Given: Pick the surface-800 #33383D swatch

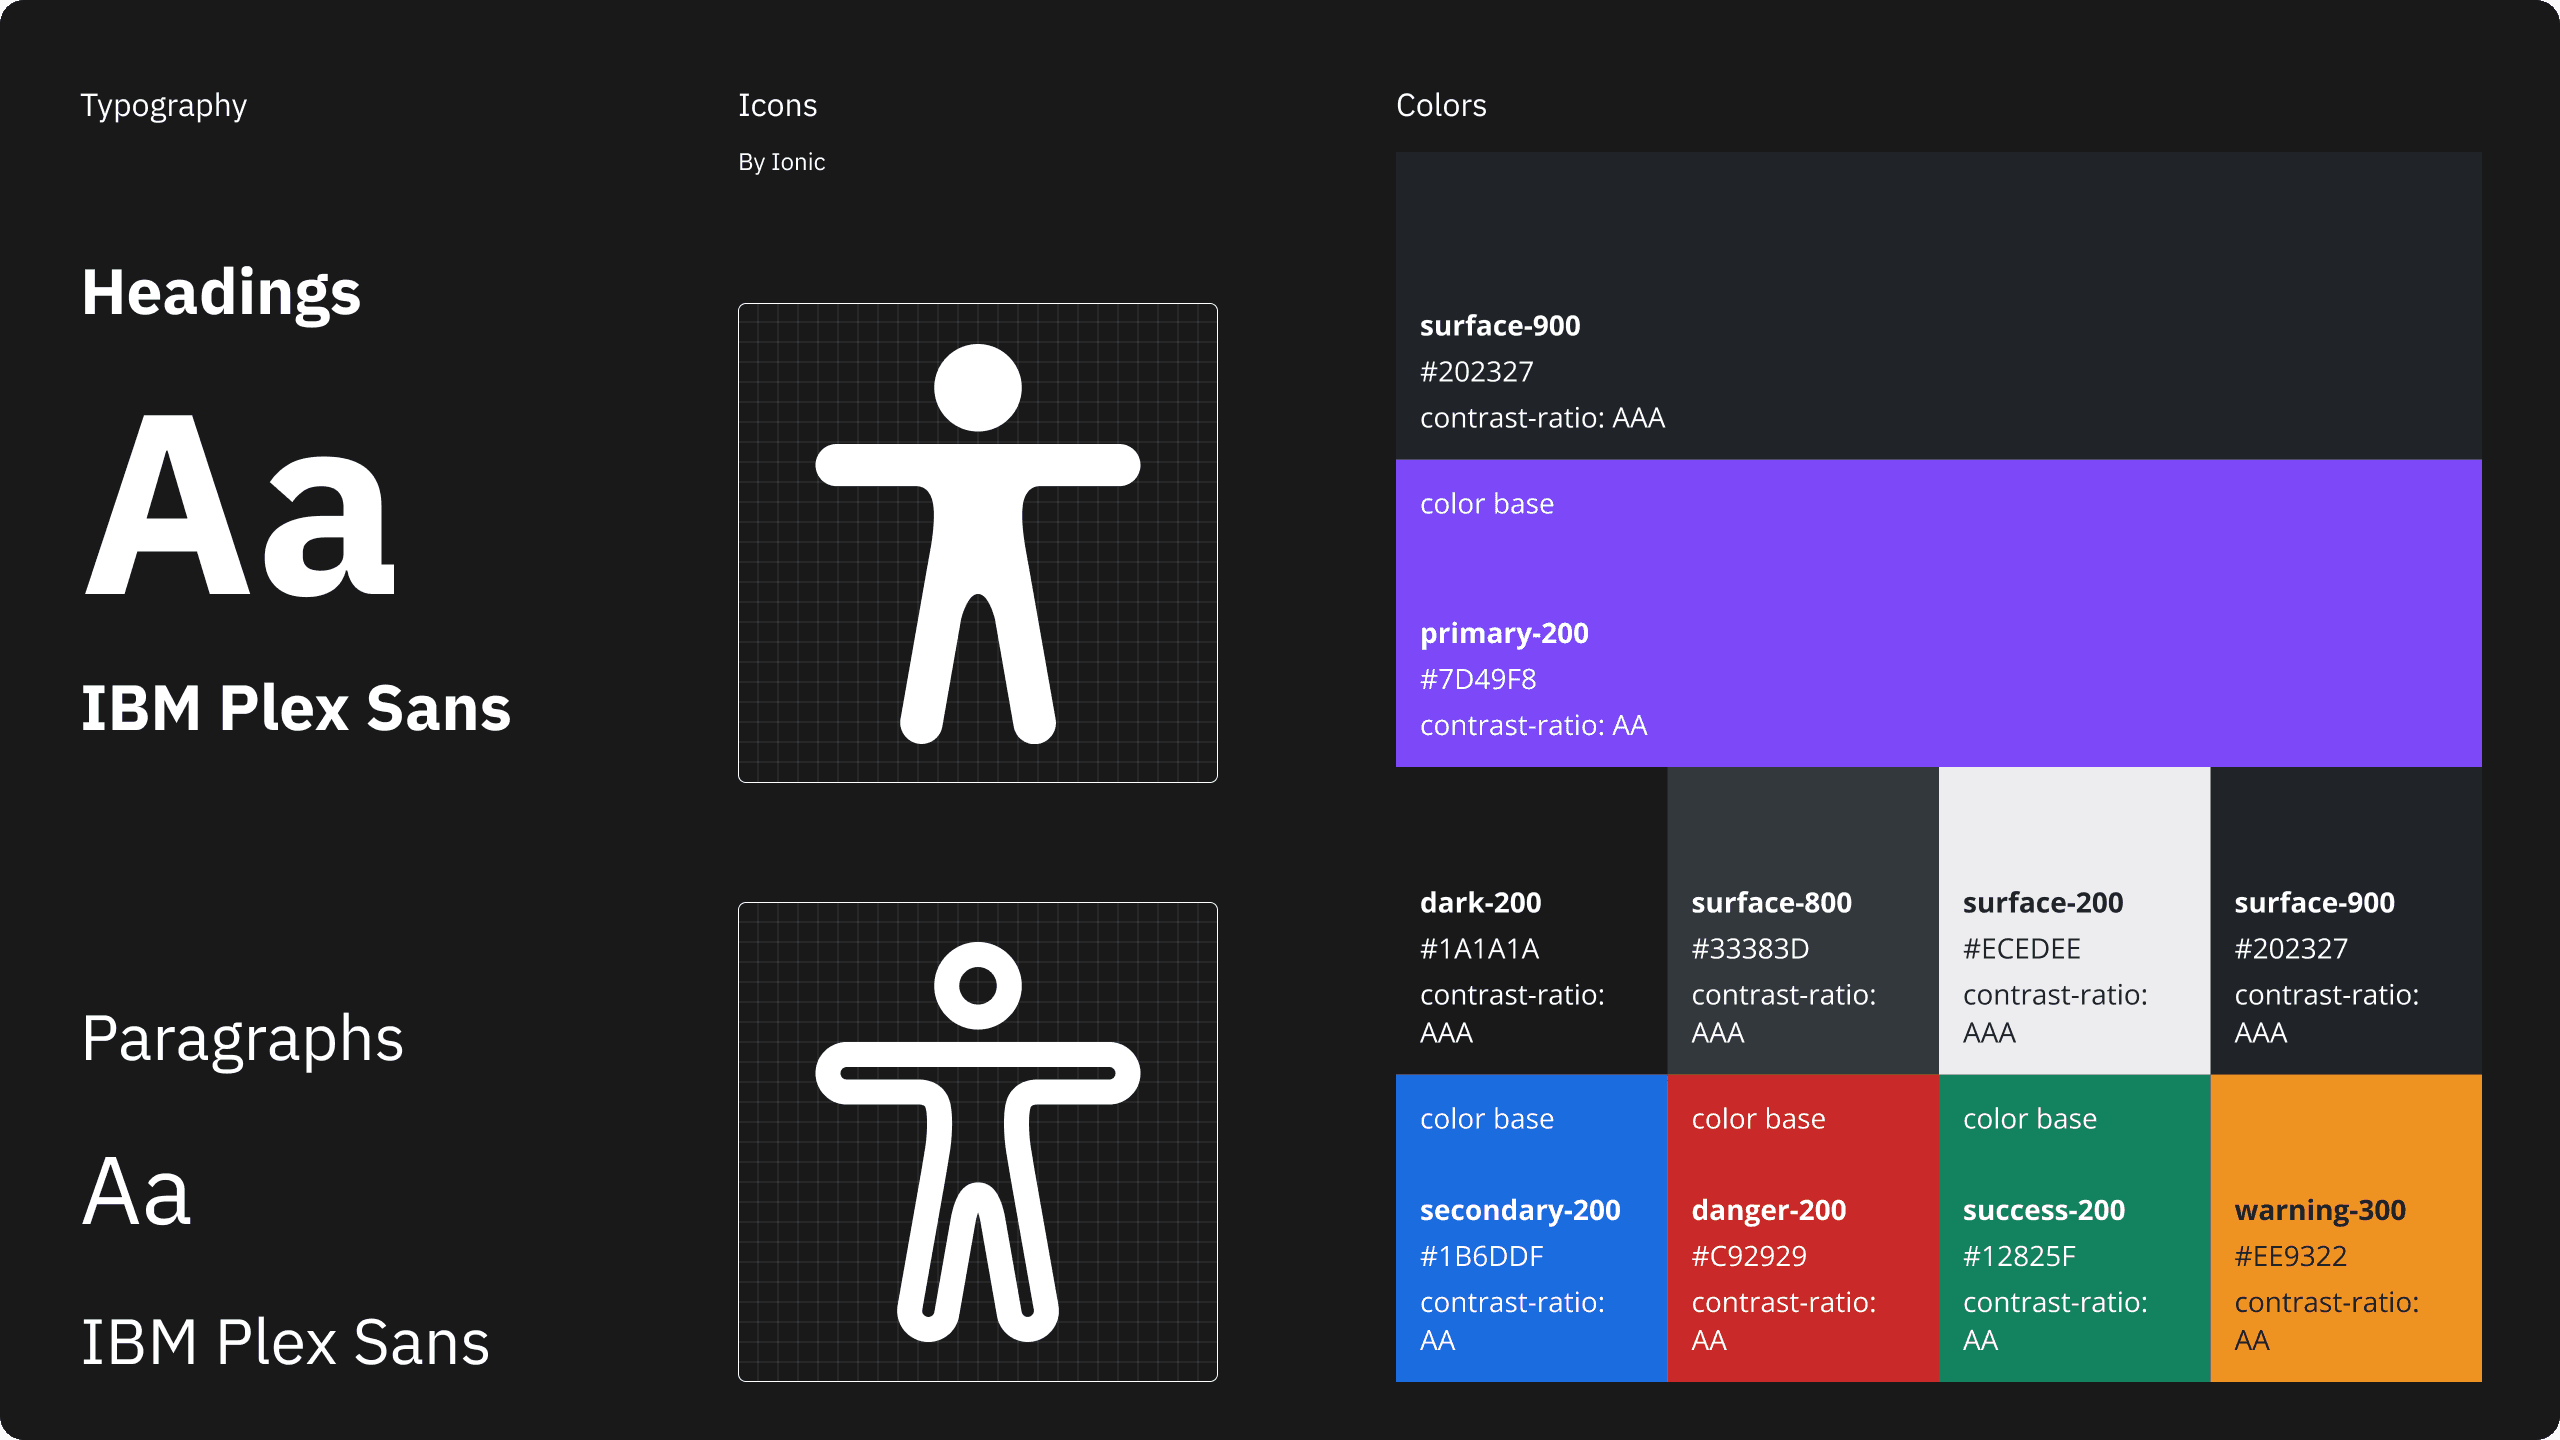Looking at the screenshot, I should (x=1803, y=921).
